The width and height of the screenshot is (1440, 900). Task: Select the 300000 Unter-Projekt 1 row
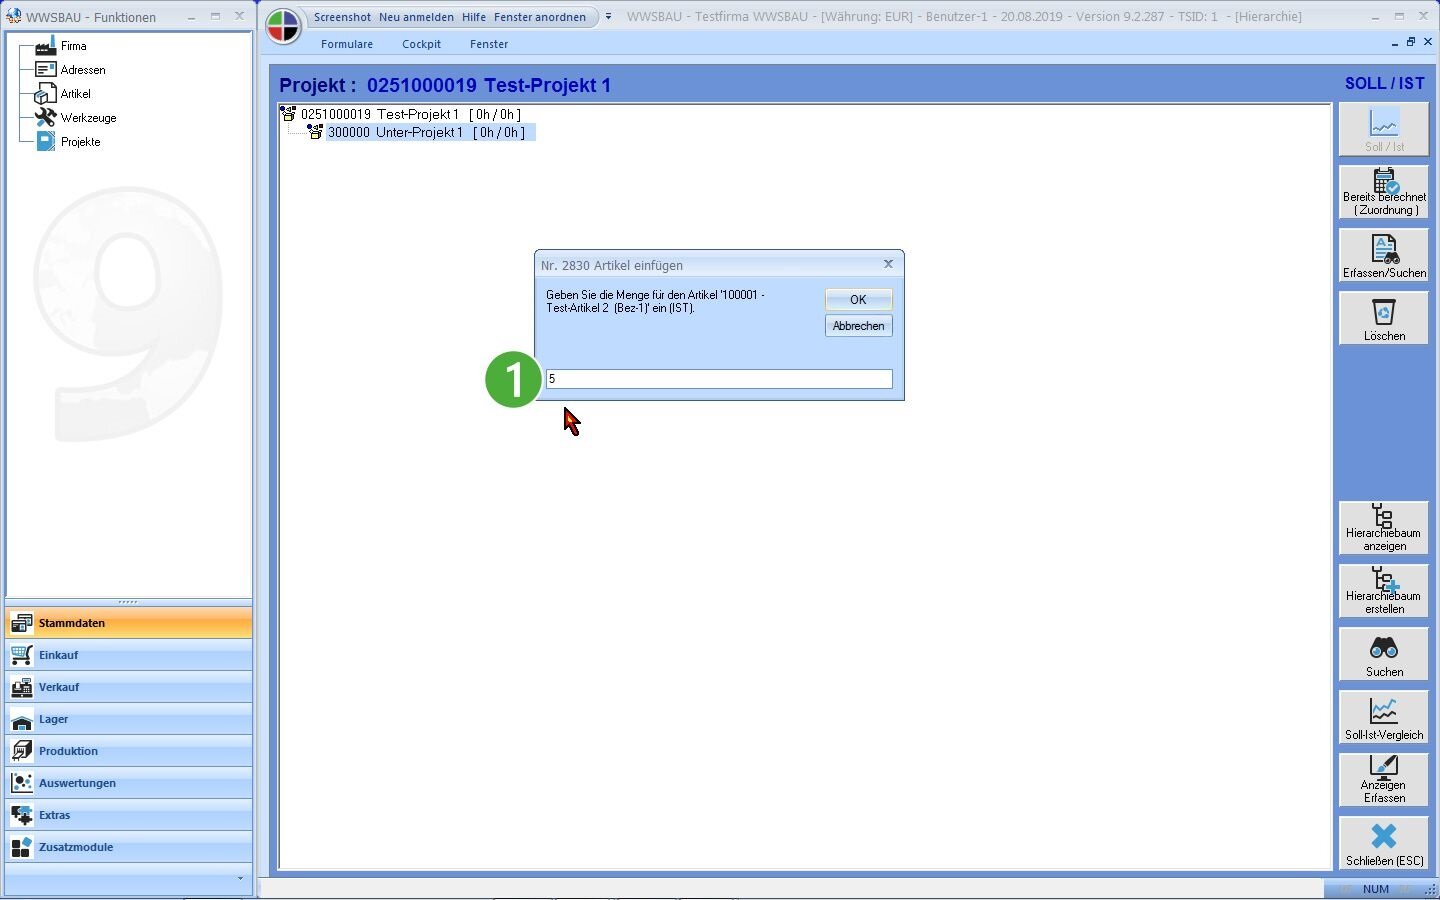pos(431,132)
